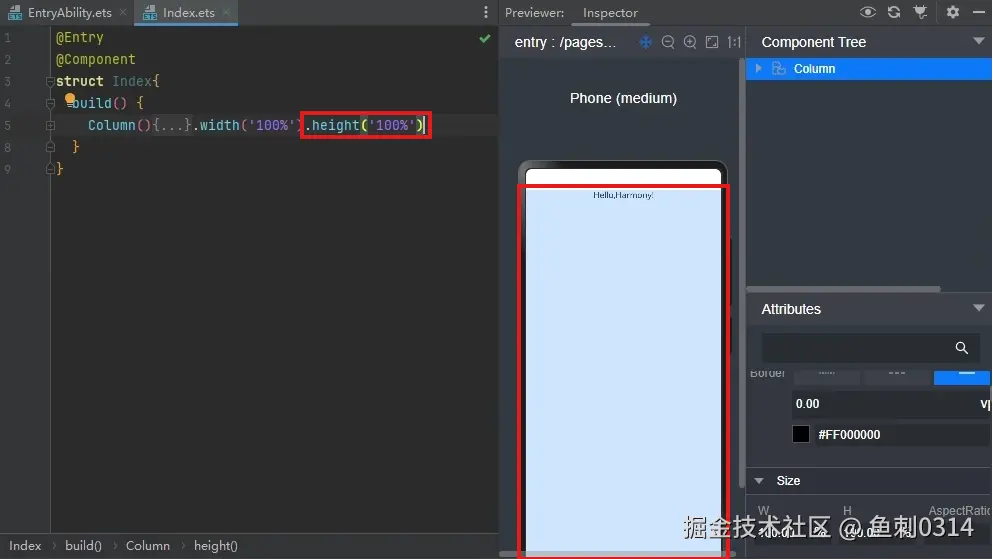Click the struct Index declaration text
This screenshot has width=992, height=559.
click(107, 82)
